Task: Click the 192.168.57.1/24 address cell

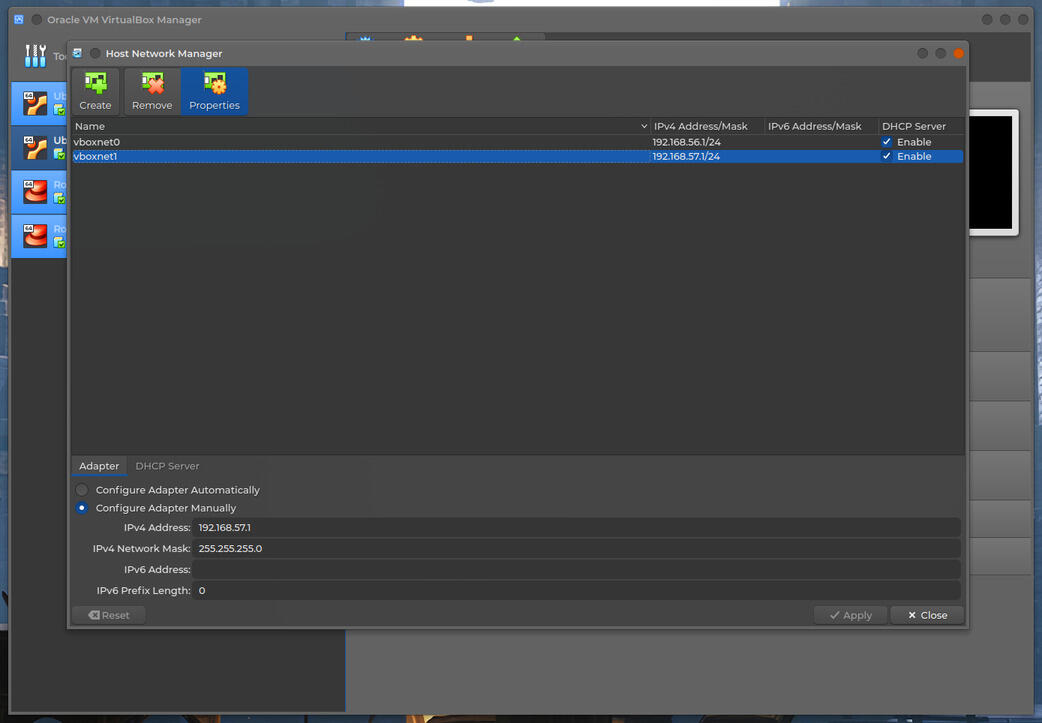Action: [686, 156]
